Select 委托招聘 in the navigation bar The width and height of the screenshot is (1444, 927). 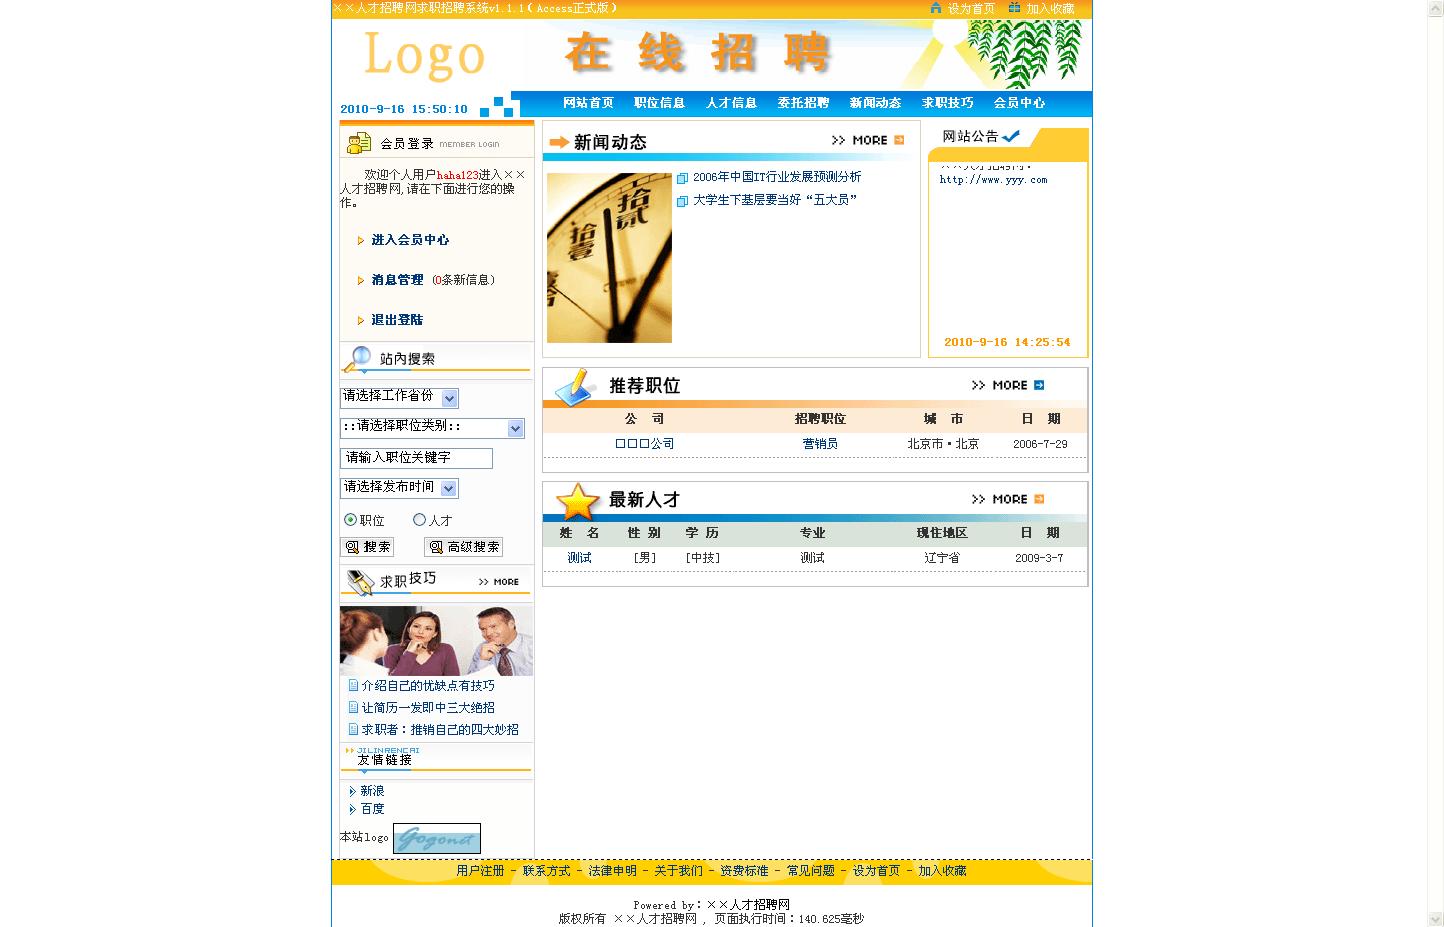pos(803,103)
